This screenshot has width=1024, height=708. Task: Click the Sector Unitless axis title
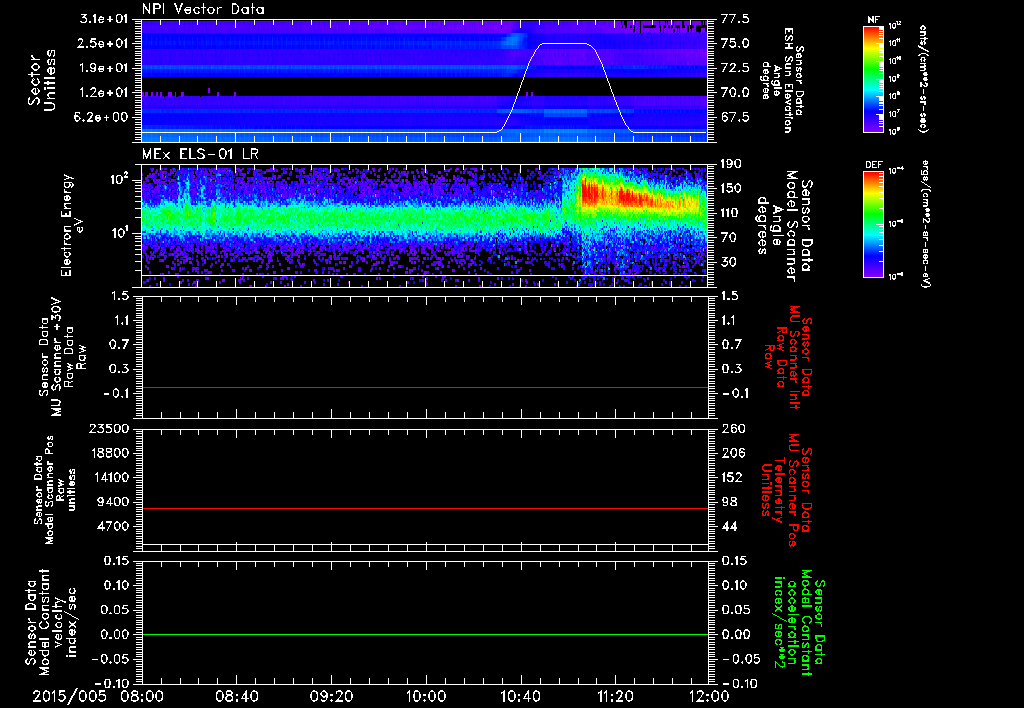pyautogui.click(x=42, y=79)
